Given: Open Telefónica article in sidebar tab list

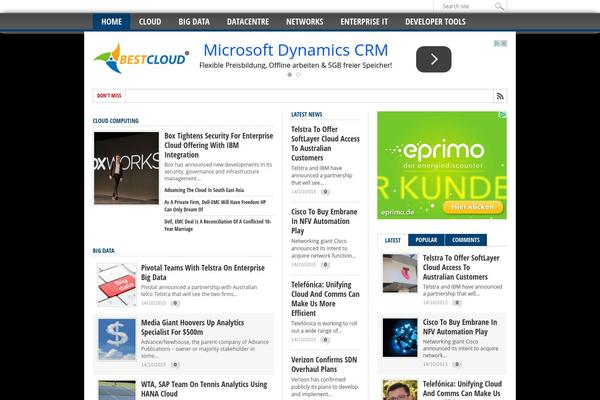Looking at the screenshot, I should pyautogui.click(x=462, y=389).
